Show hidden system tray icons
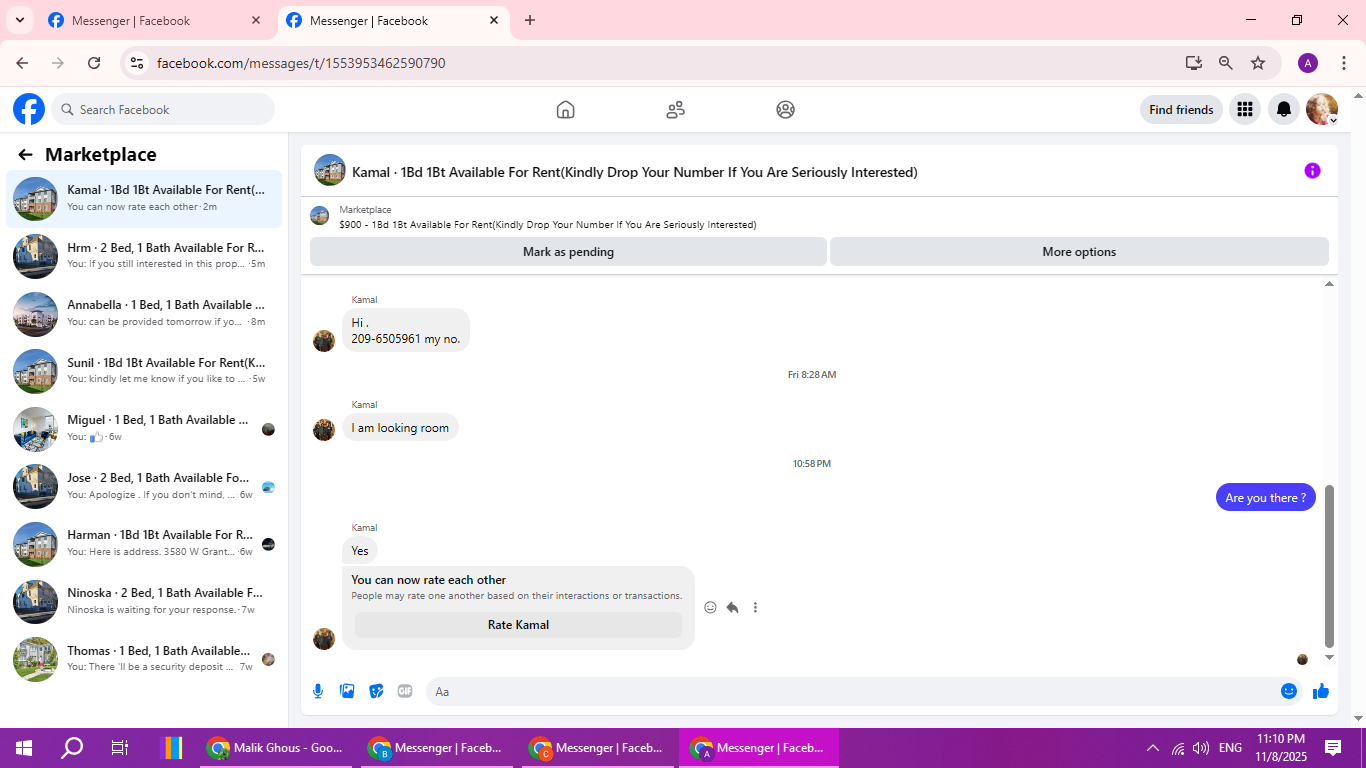 1153,748
